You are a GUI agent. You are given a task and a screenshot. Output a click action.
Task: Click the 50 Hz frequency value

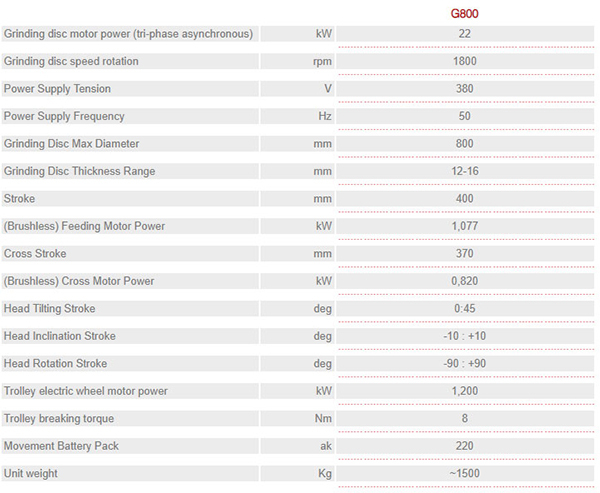[x=465, y=116]
